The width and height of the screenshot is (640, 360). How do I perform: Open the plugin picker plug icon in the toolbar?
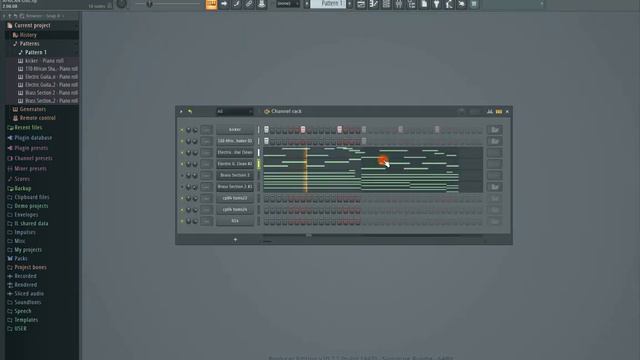click(x=436, y=4)
